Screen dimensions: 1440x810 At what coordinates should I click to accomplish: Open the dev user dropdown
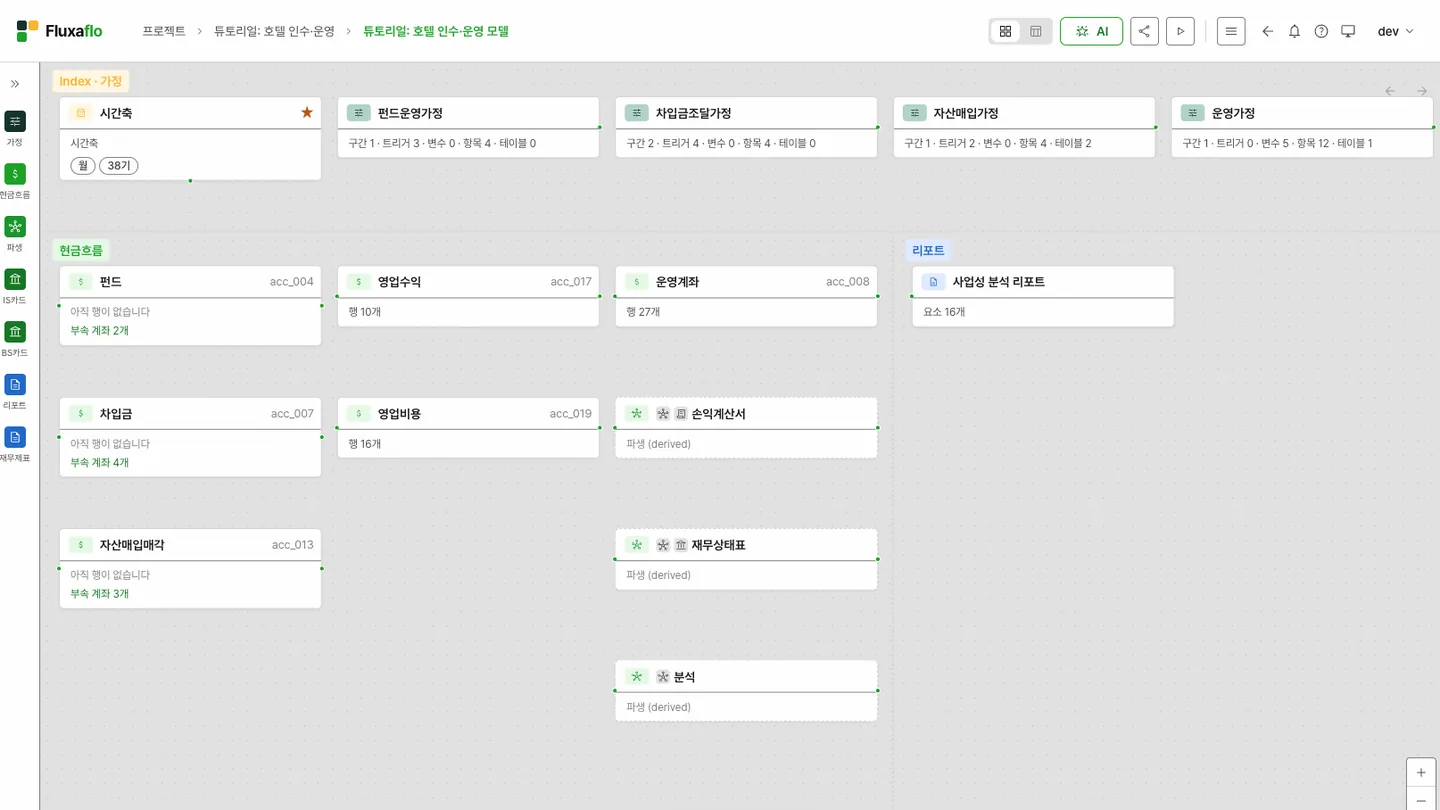[x=1395, y=31]
